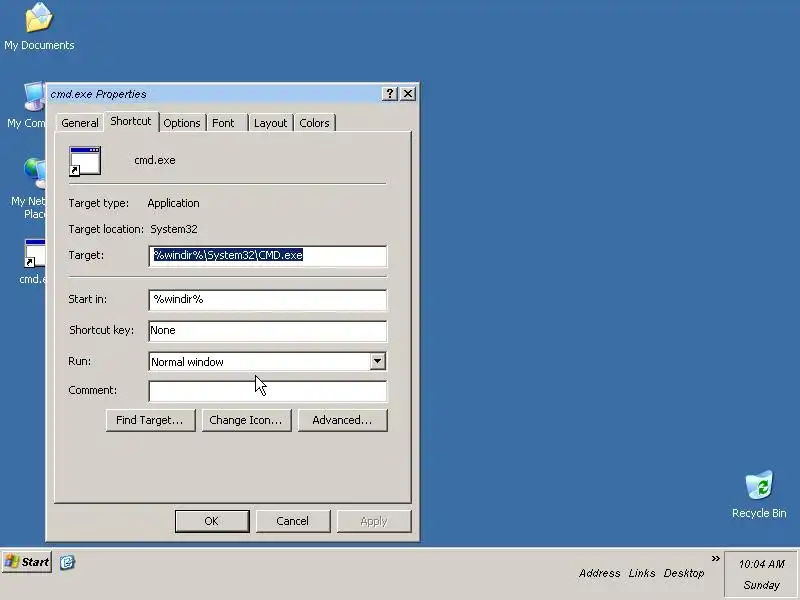Viewport: 800px width, 600px height.
Task: Focus the Shortcut key field
Action: 268,331
